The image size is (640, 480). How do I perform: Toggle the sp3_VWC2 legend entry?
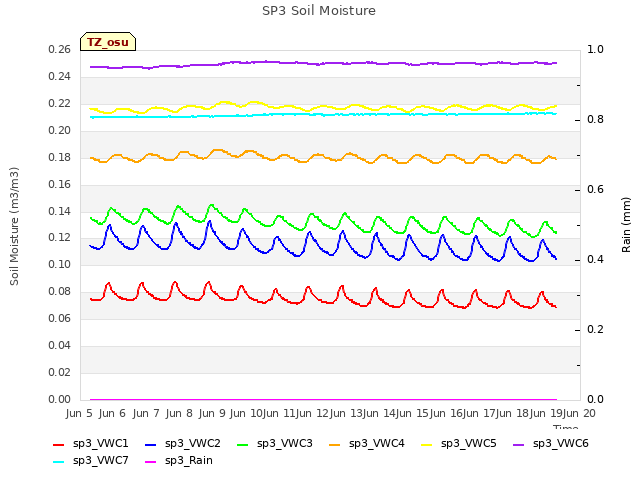tap(182, 444)
